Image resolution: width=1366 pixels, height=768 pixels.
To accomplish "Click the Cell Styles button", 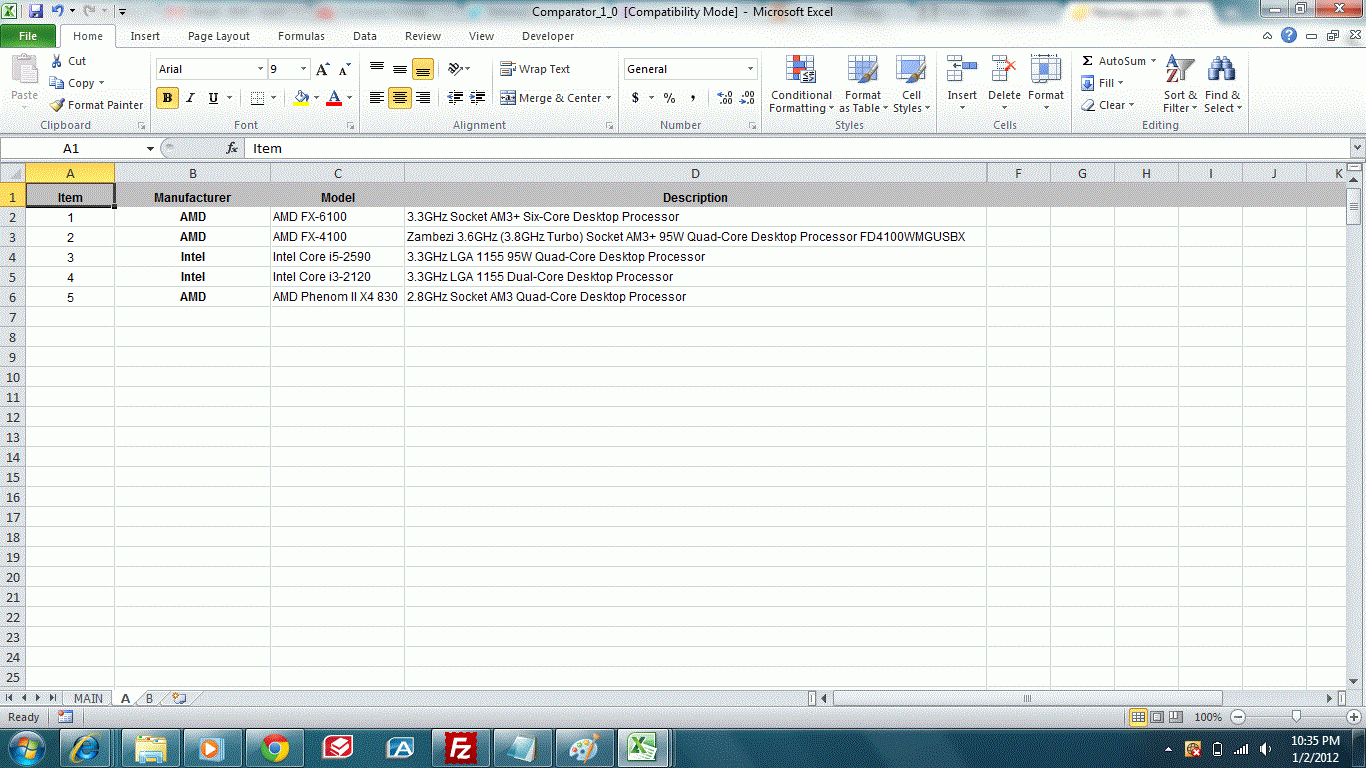I will pyautogui.click(x=911, y=85).
